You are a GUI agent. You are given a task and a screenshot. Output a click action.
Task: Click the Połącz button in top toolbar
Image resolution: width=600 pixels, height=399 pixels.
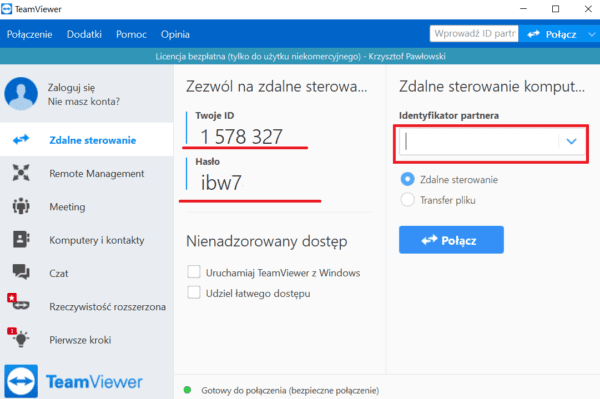[x=552, y=34]
